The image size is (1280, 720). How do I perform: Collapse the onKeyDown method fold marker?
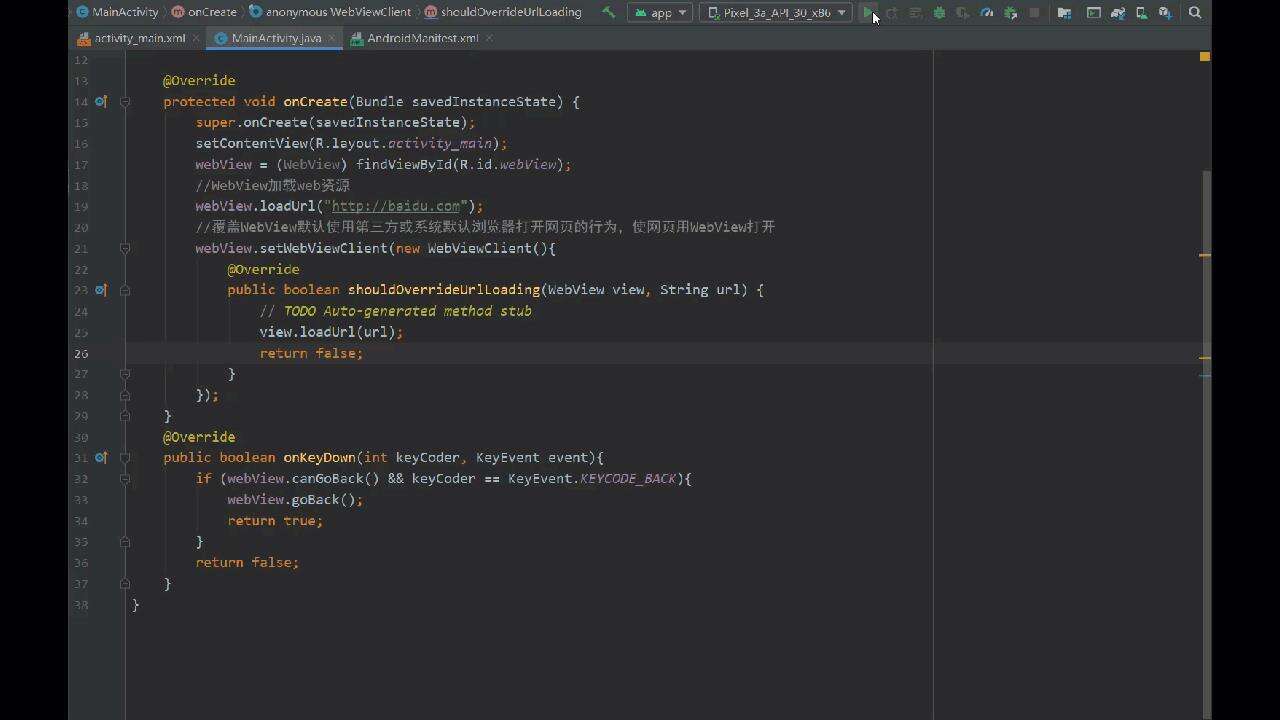[x=125, y=458]
